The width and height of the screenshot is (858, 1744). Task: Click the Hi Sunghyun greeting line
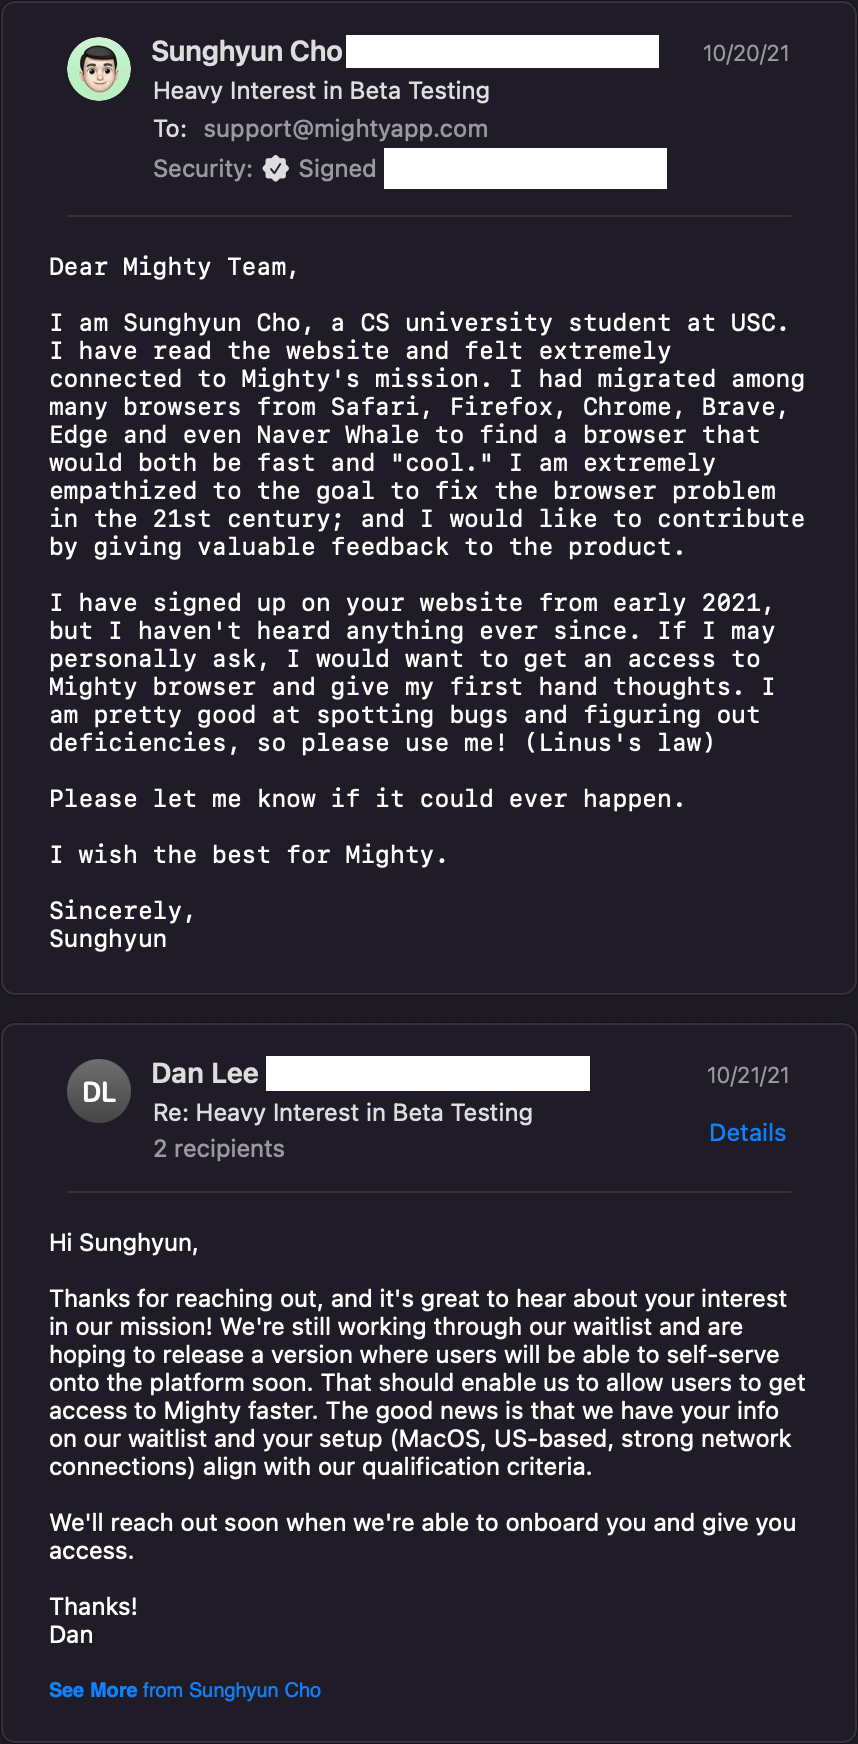(x=124, y=1243)
